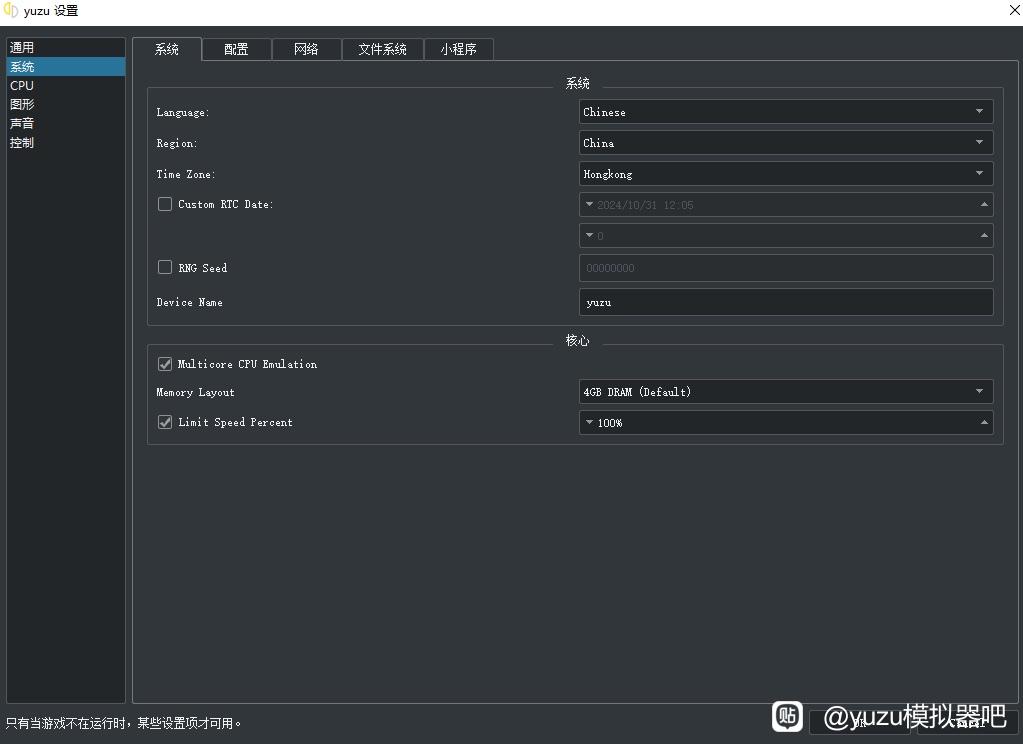Decrease the Custom RTC date value
Image resolution: width=1023 pixels, height=744 pixels.
[589, 204]
